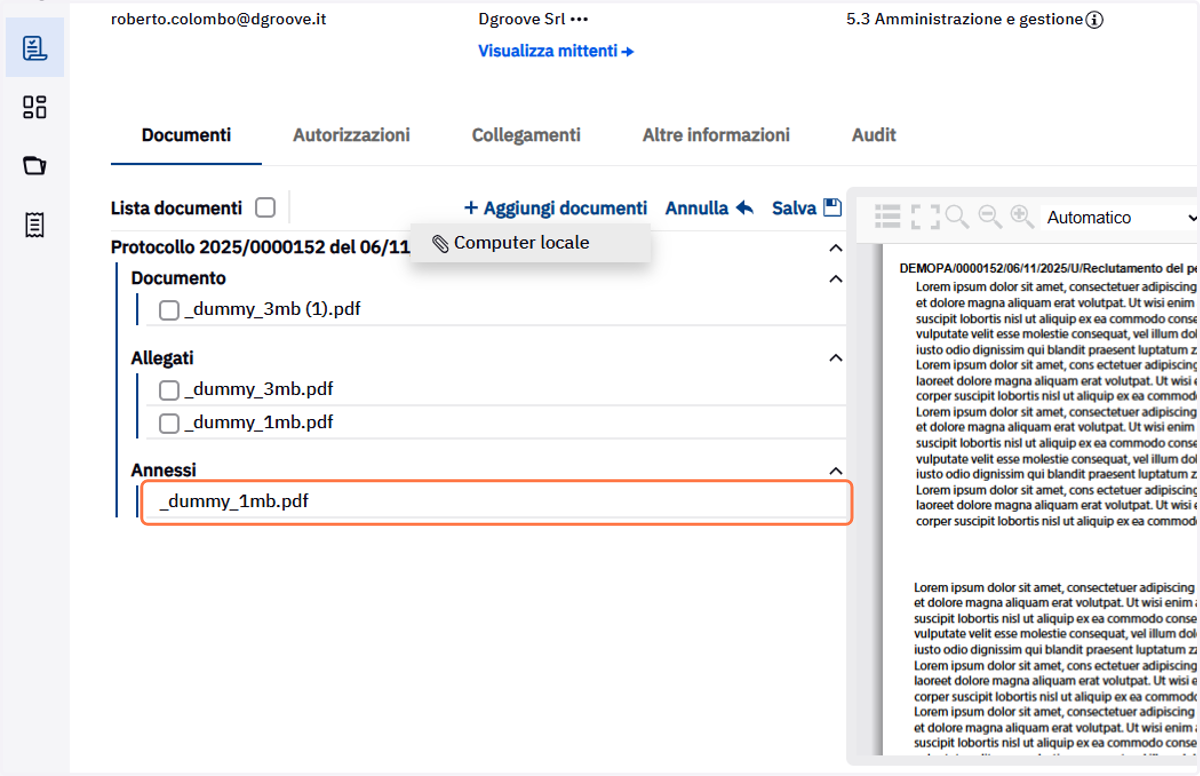Viewport: 1200px width, 776px height.
Task: Switch to the Autorizzazioni tab
Action: [x=351, y=135]
